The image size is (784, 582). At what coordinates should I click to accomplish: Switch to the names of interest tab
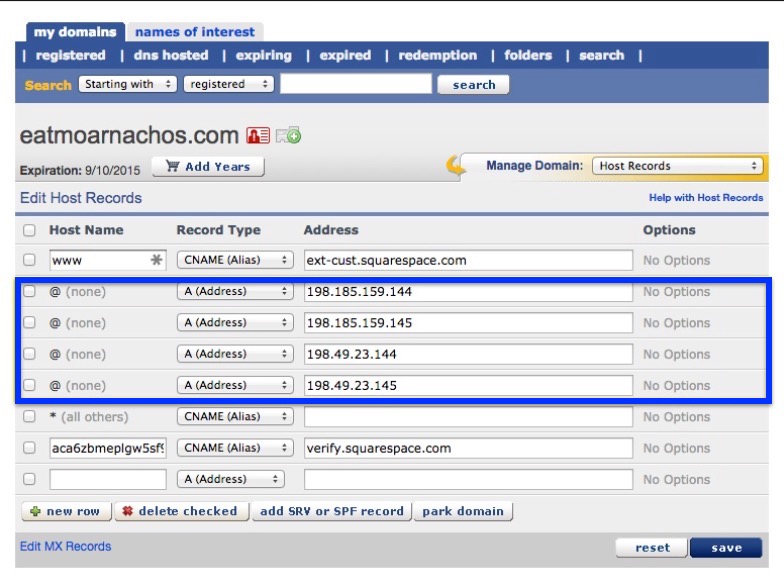(x=195, y=32)
